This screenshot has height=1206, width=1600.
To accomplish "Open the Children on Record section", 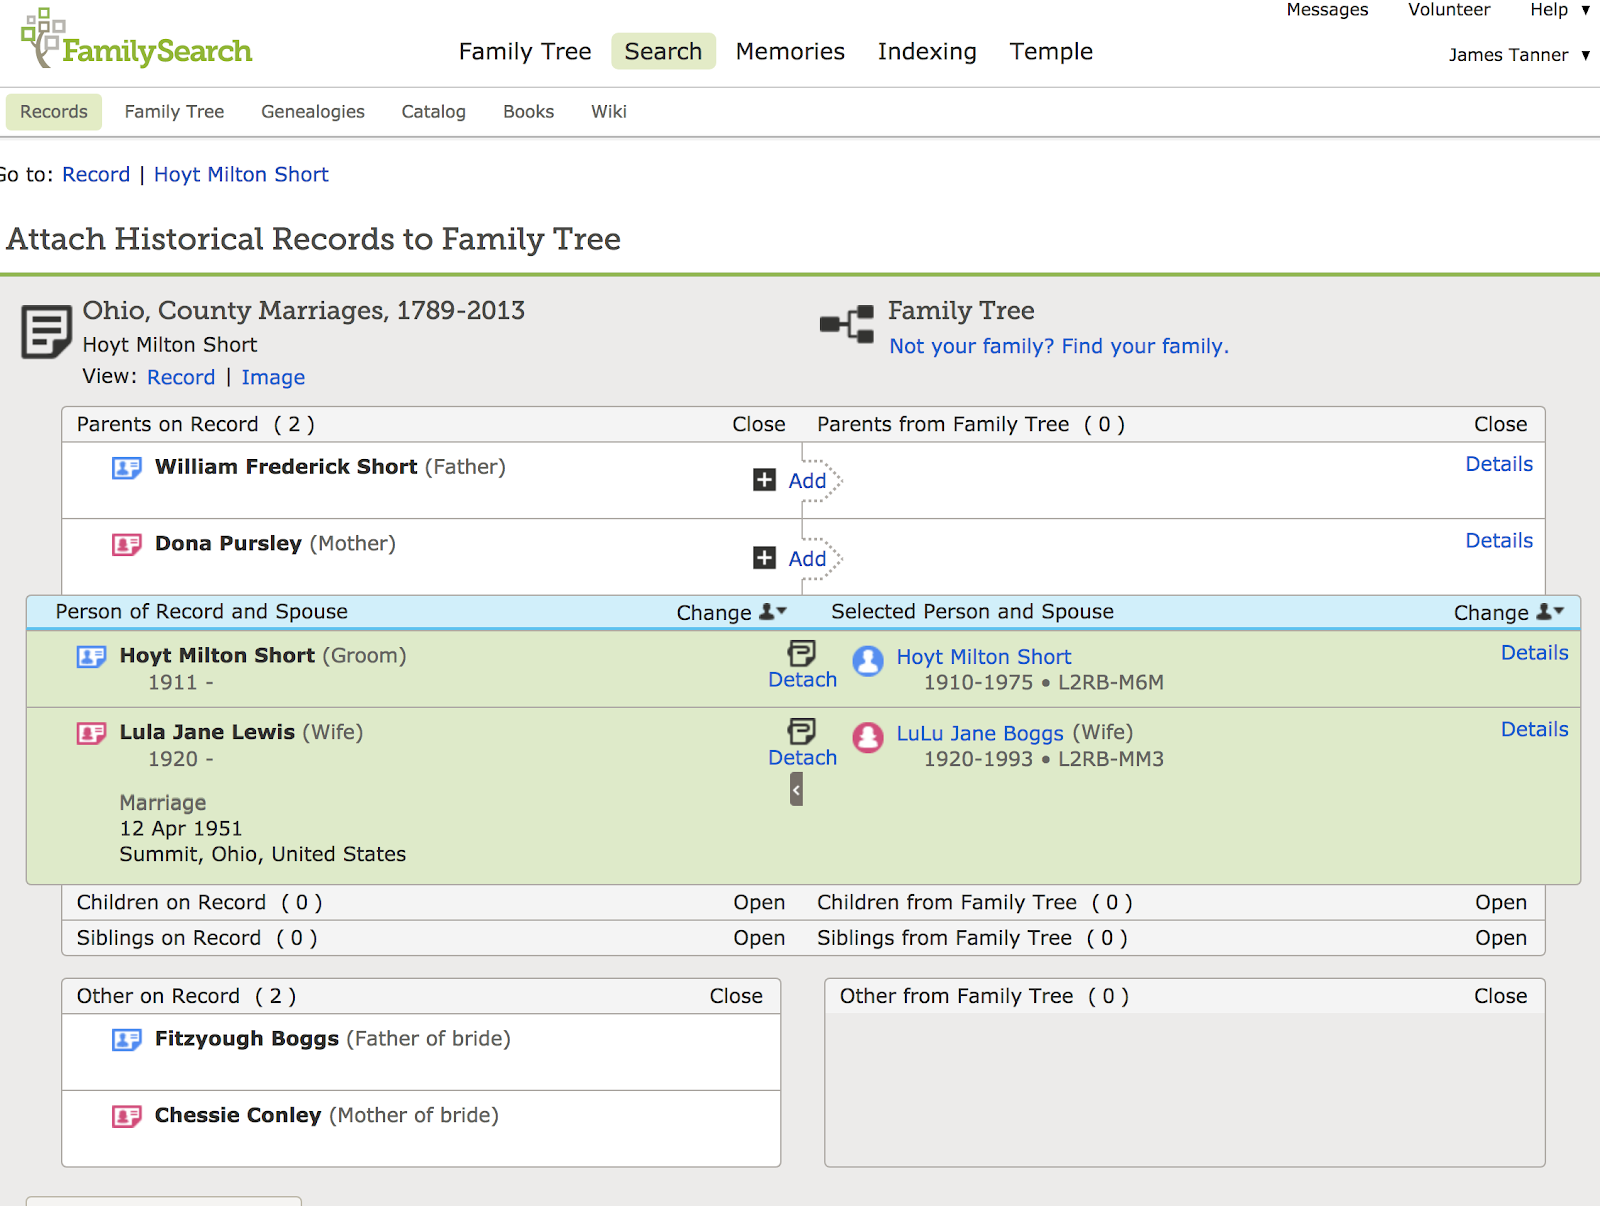I will tap(759, 902).
